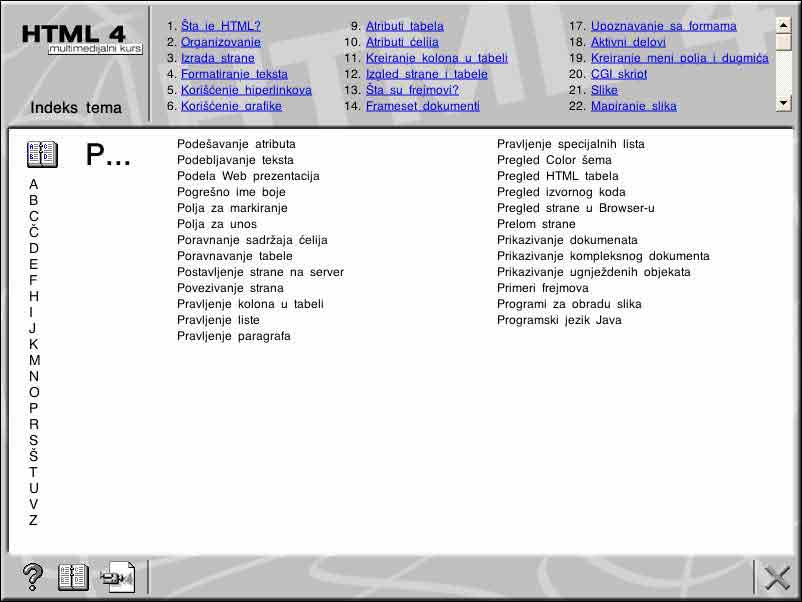Exit using the X icon at bottom right
Image resolution: width=802 pixels, height=602 pixels.
click(777, 577)
